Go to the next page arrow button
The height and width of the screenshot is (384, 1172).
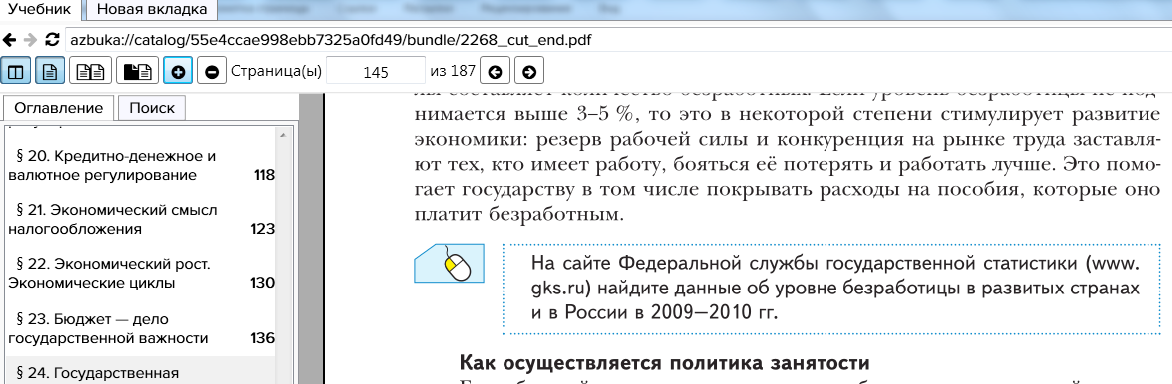pos(528,72)
